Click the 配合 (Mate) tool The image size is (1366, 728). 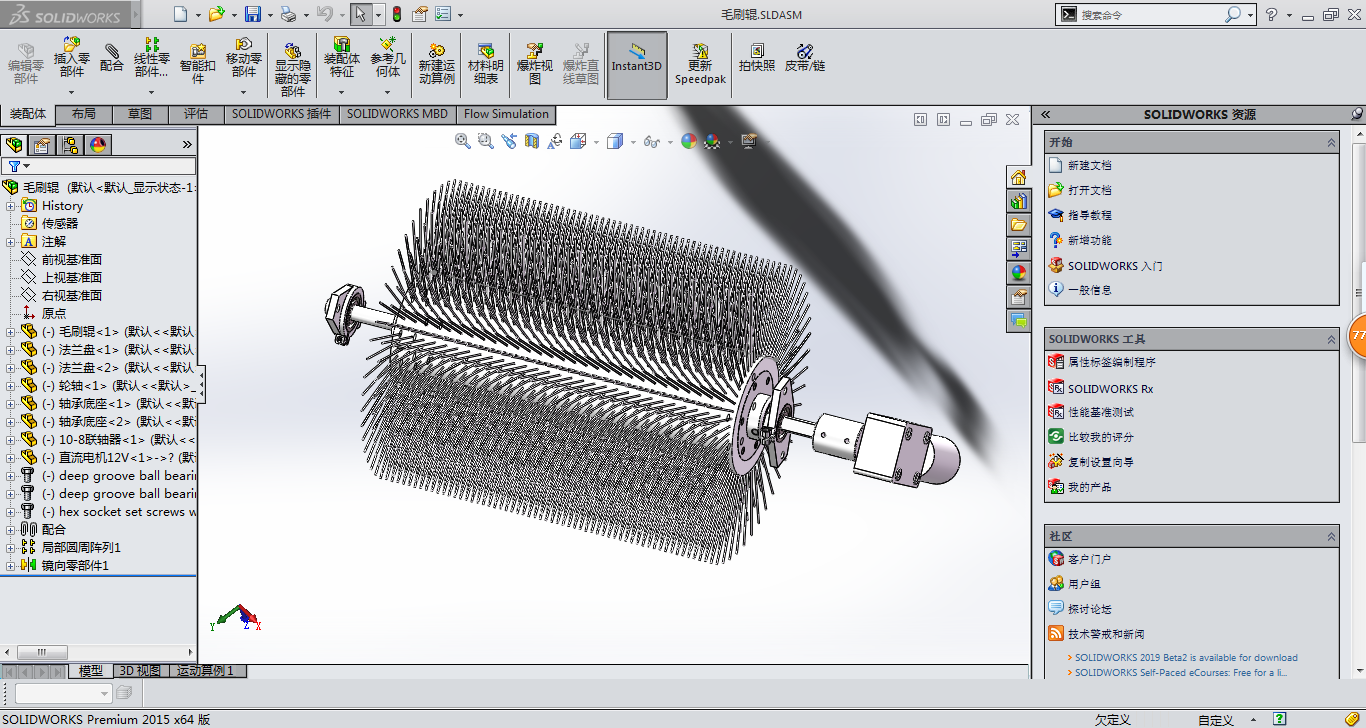click(112, 57)
